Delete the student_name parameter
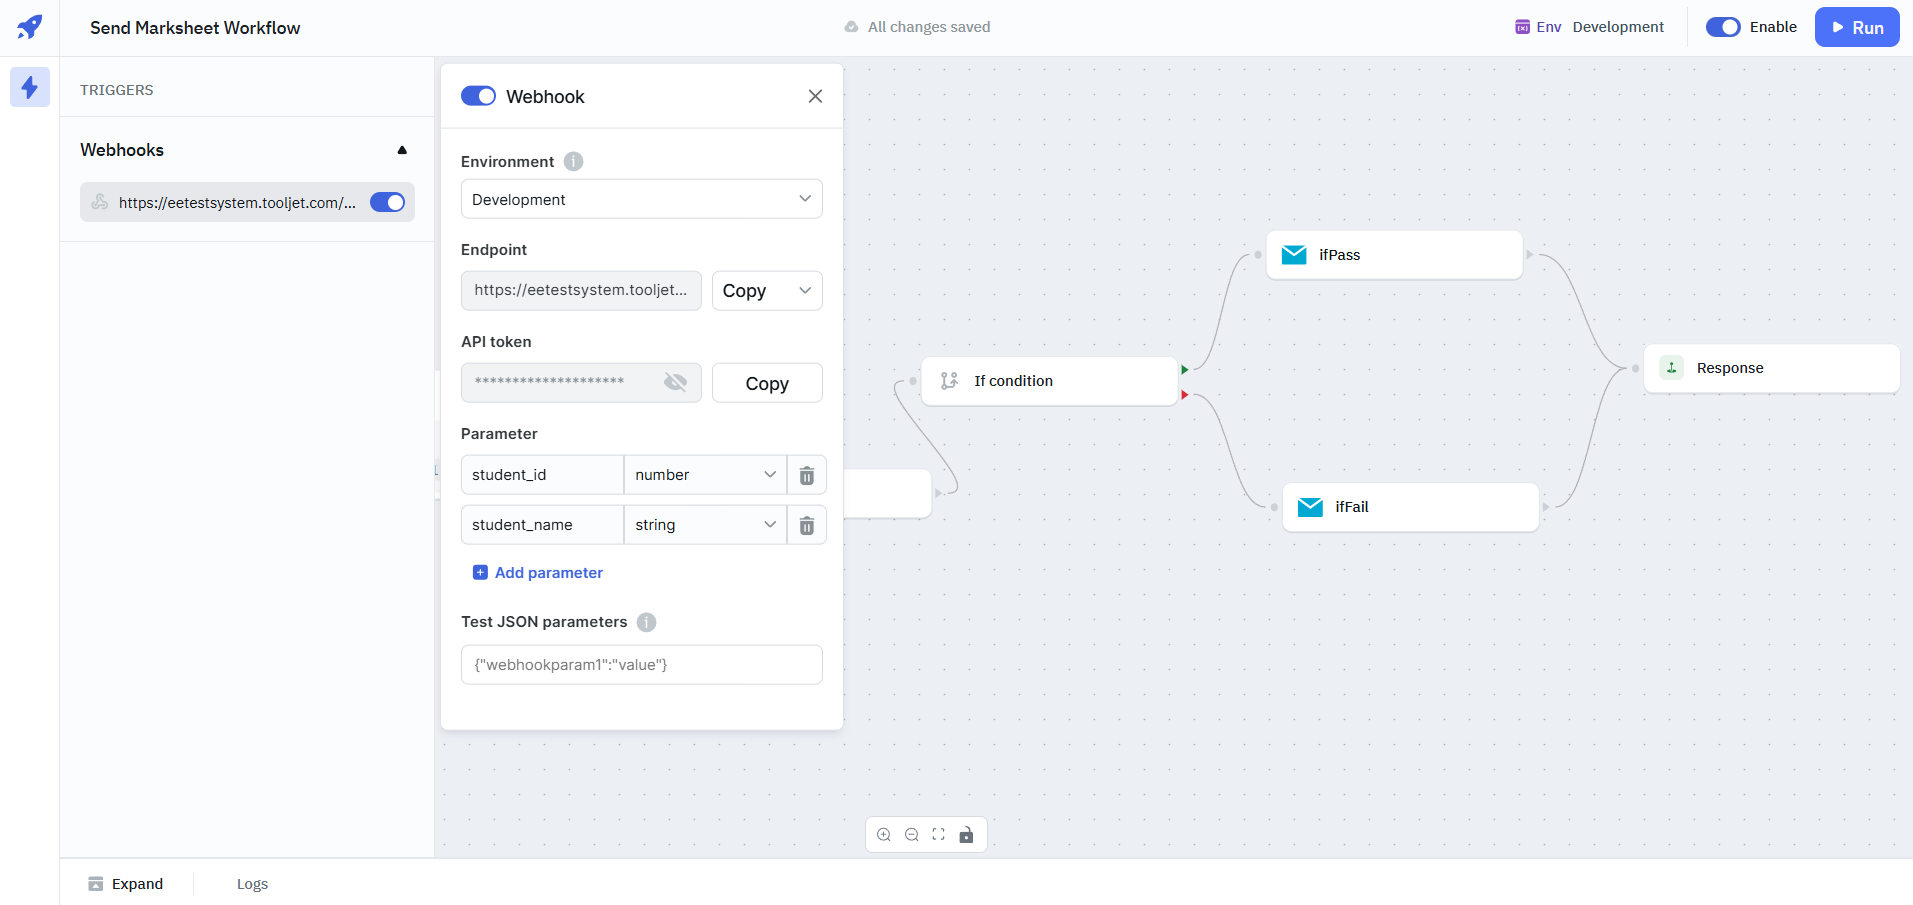Image resolution: width=1913 pixels, height=905 pixels. point(807,525)
